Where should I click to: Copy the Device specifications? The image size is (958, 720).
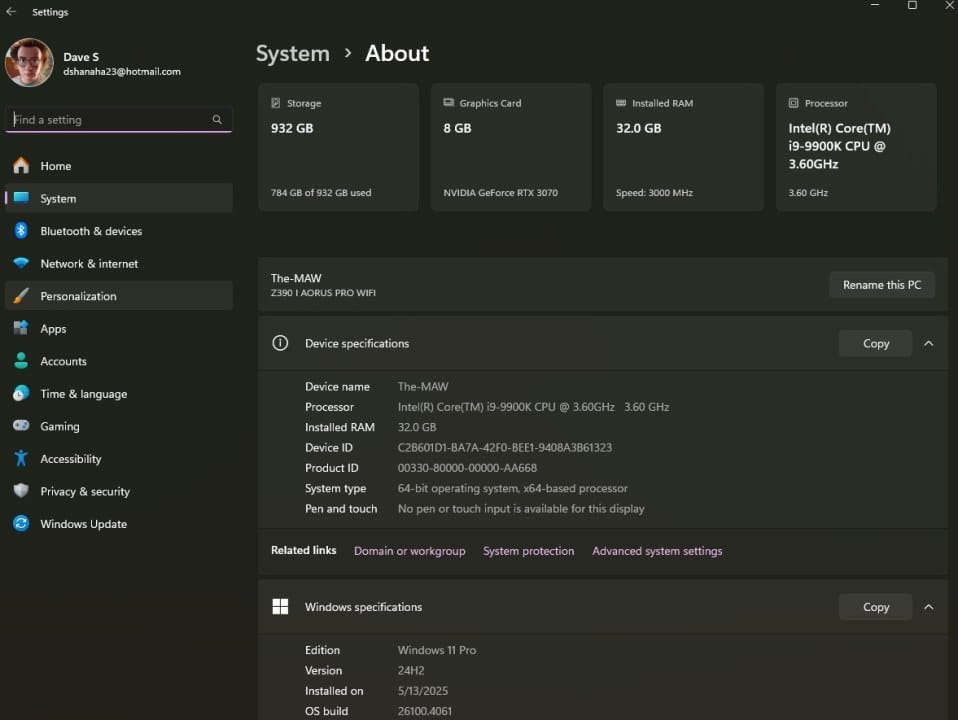click(875, 343)
